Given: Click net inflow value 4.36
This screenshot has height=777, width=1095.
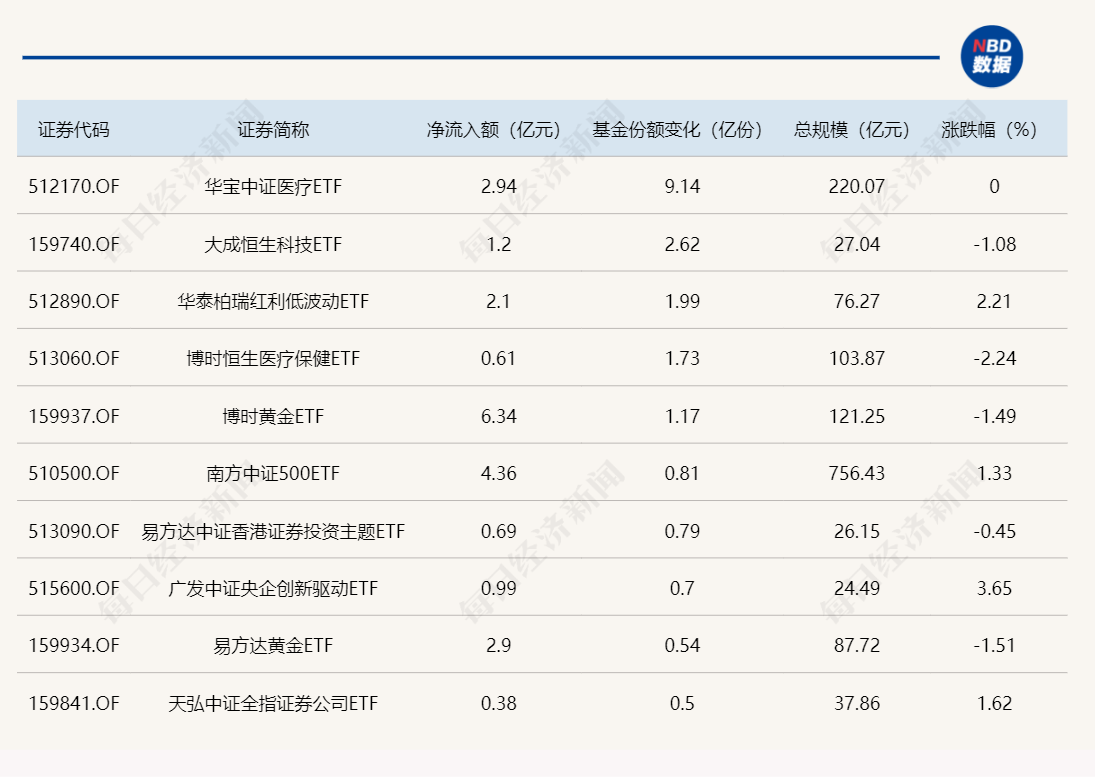Looking at the screenshot, I should [499, 474].
